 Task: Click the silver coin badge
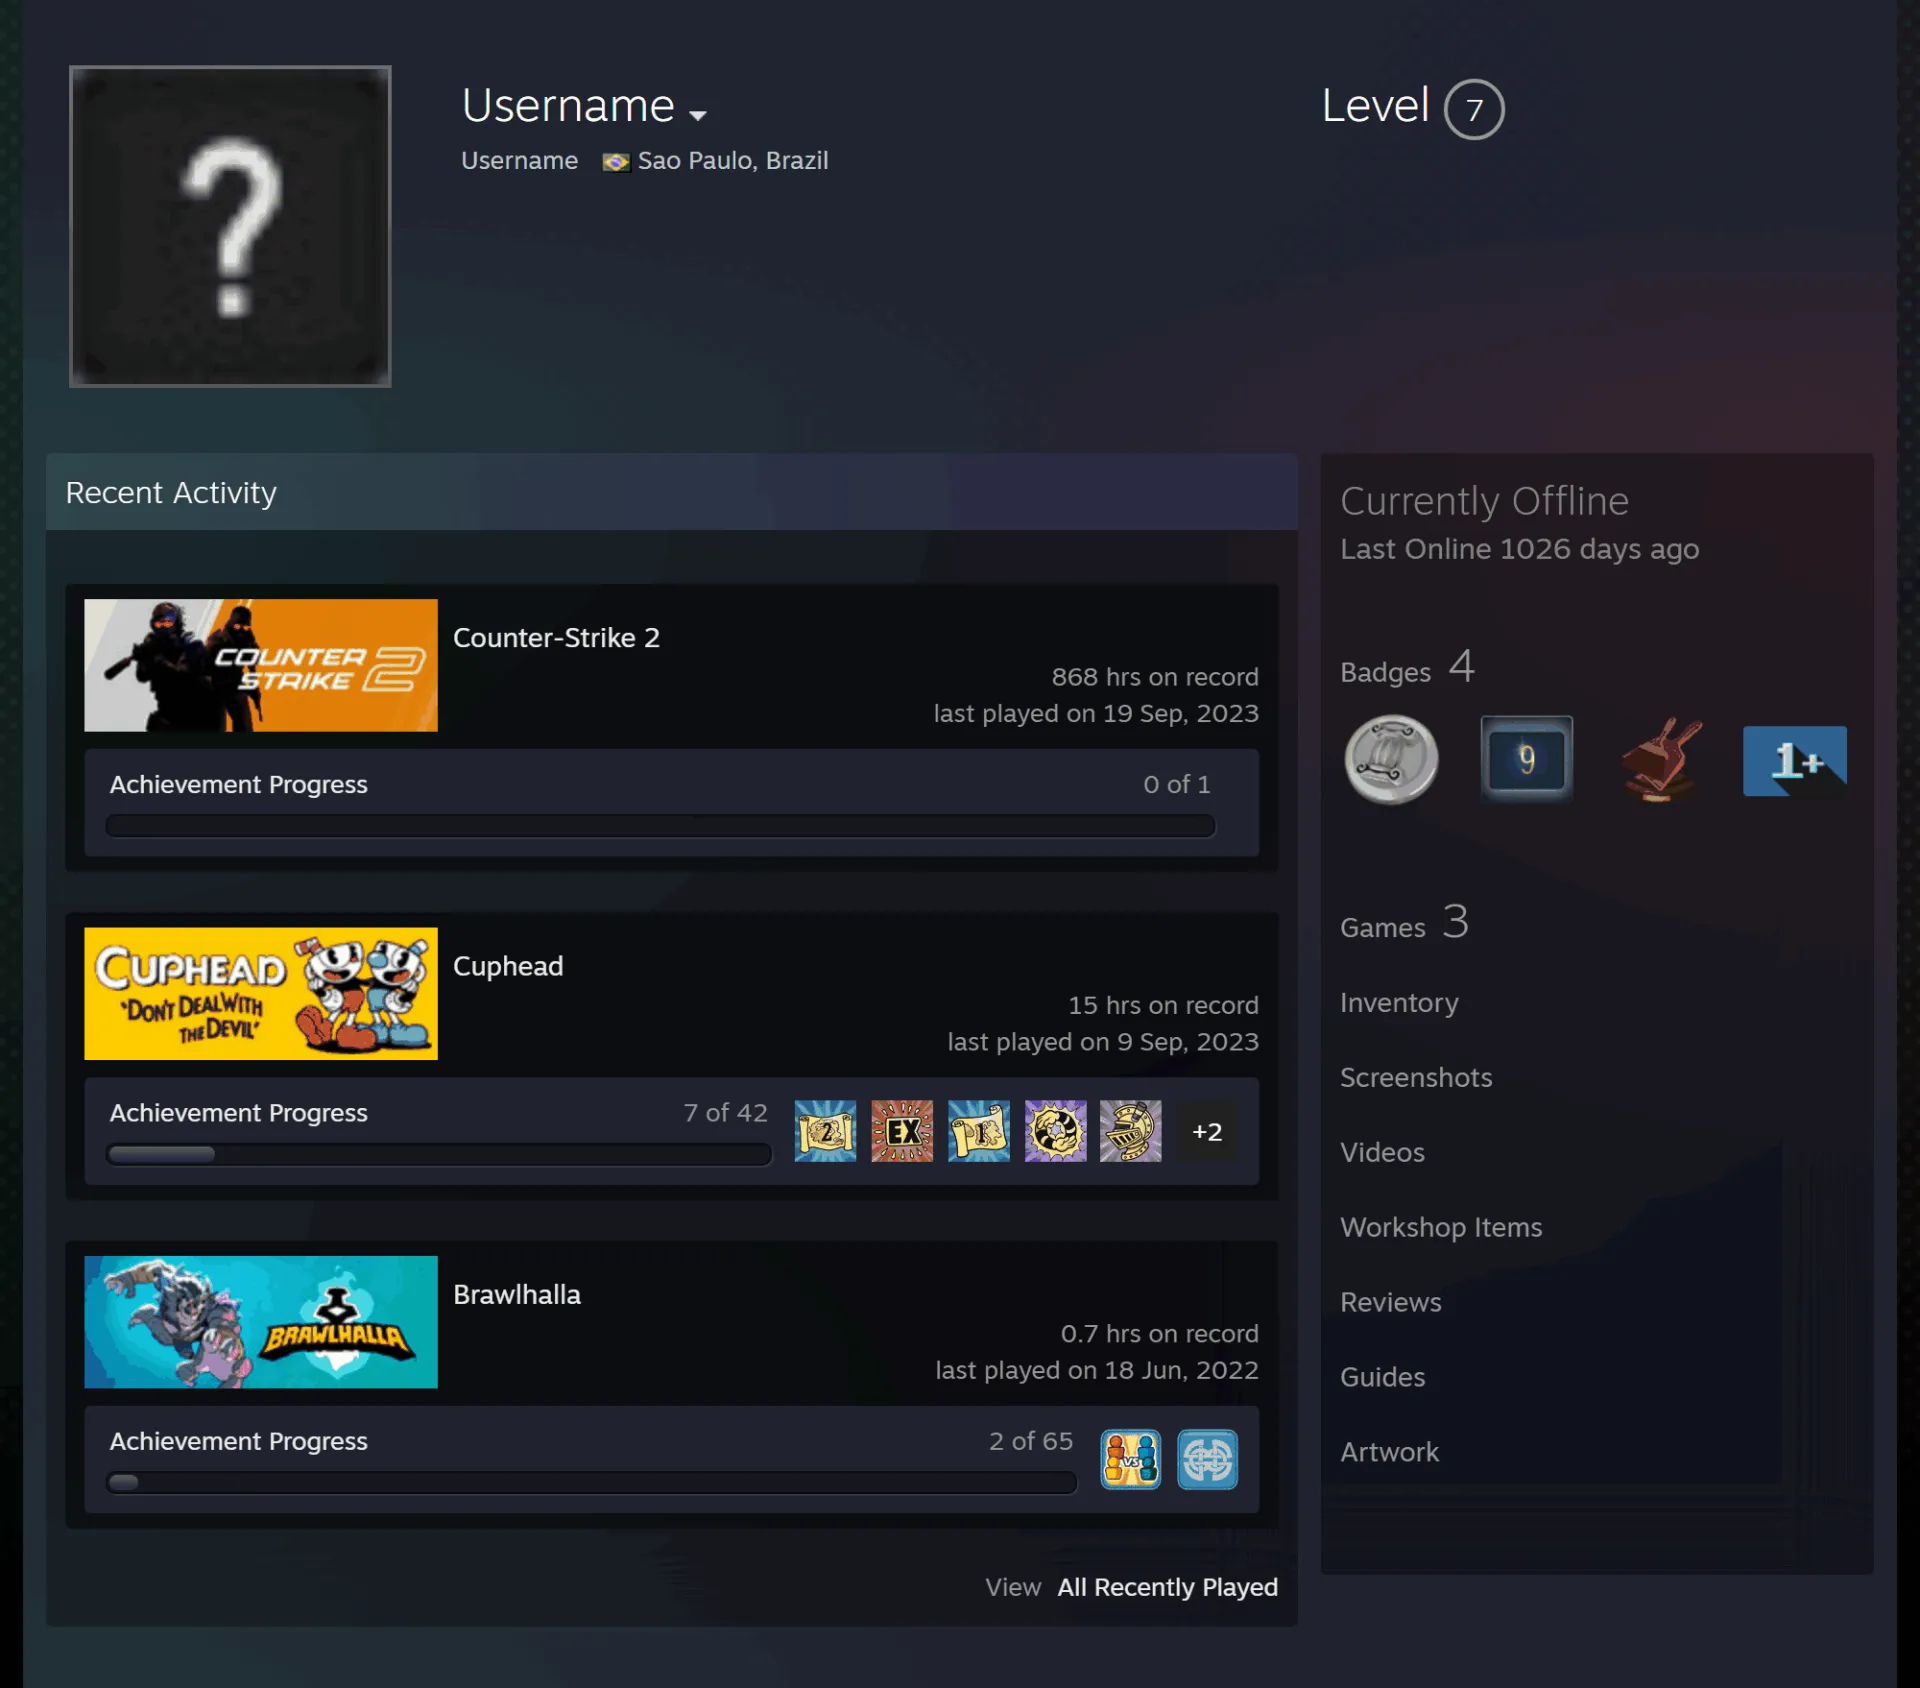point(1391,760)
